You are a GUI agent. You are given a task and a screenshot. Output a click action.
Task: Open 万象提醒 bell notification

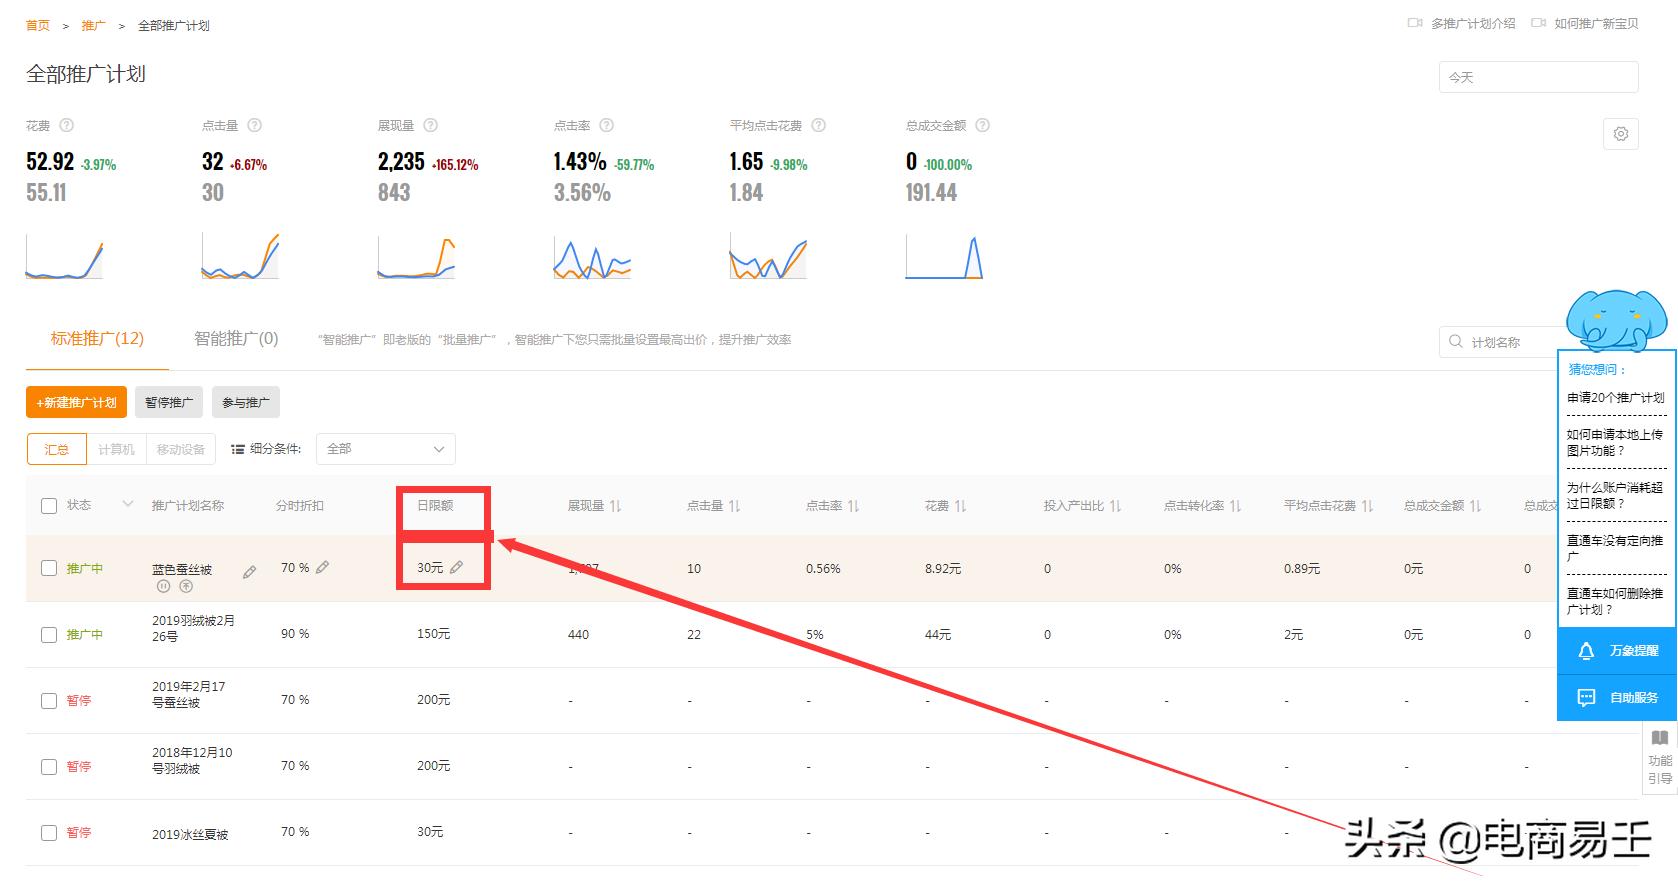point(1616,651)
